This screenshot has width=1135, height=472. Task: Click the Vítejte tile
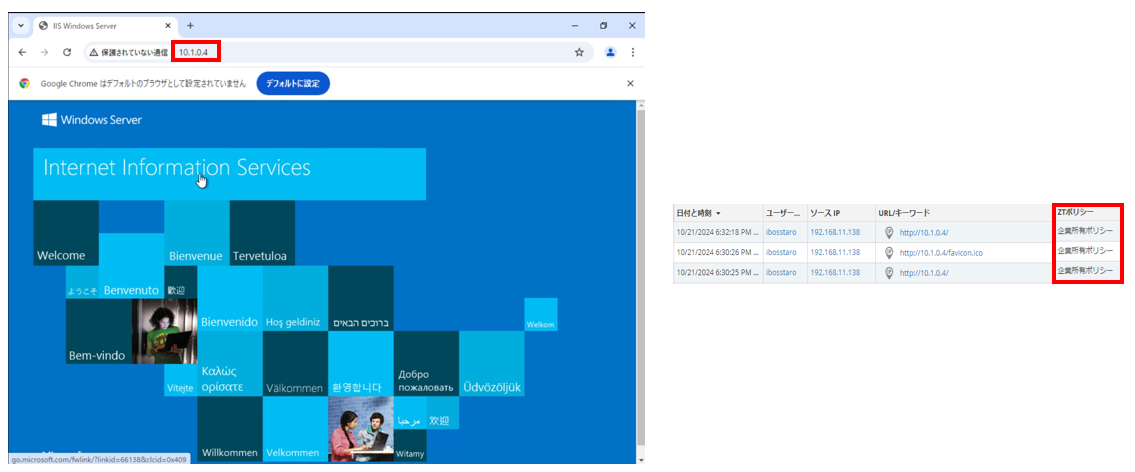coord(180,380)
